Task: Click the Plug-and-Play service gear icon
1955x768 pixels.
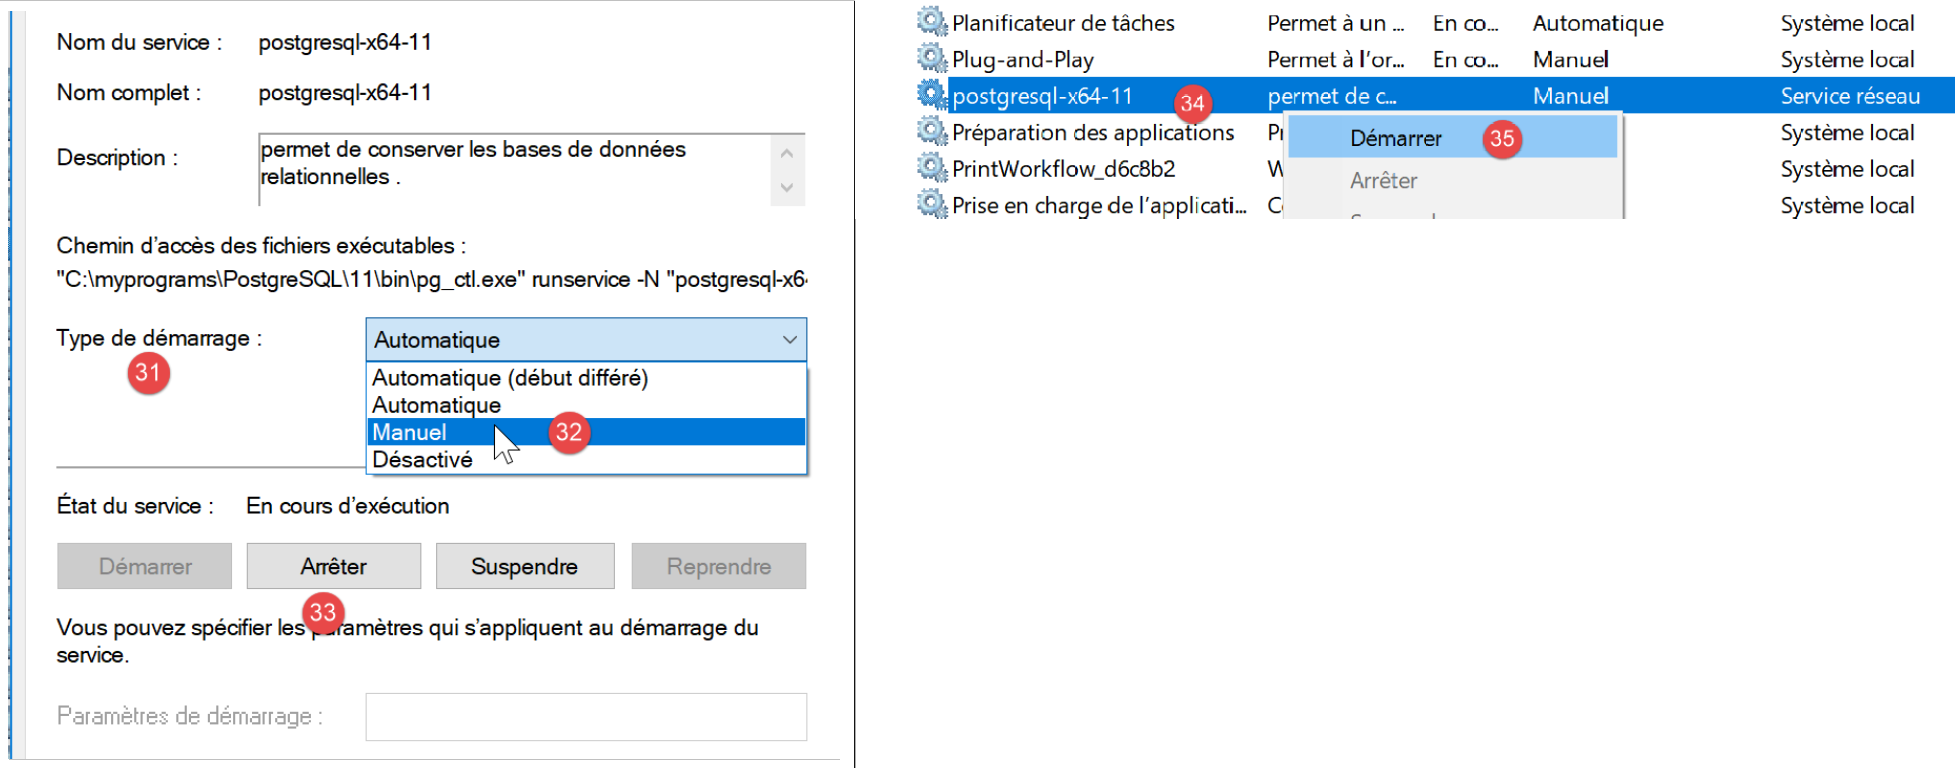Action: click(x=931, y=58)
